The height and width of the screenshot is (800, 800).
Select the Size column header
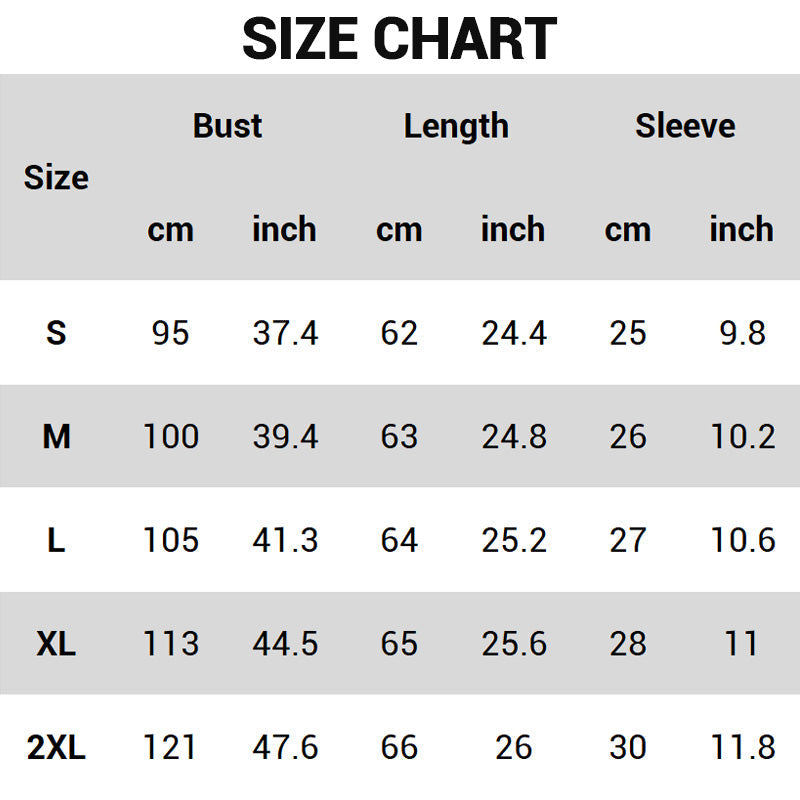pyautogui.click(x=56, y=178)
